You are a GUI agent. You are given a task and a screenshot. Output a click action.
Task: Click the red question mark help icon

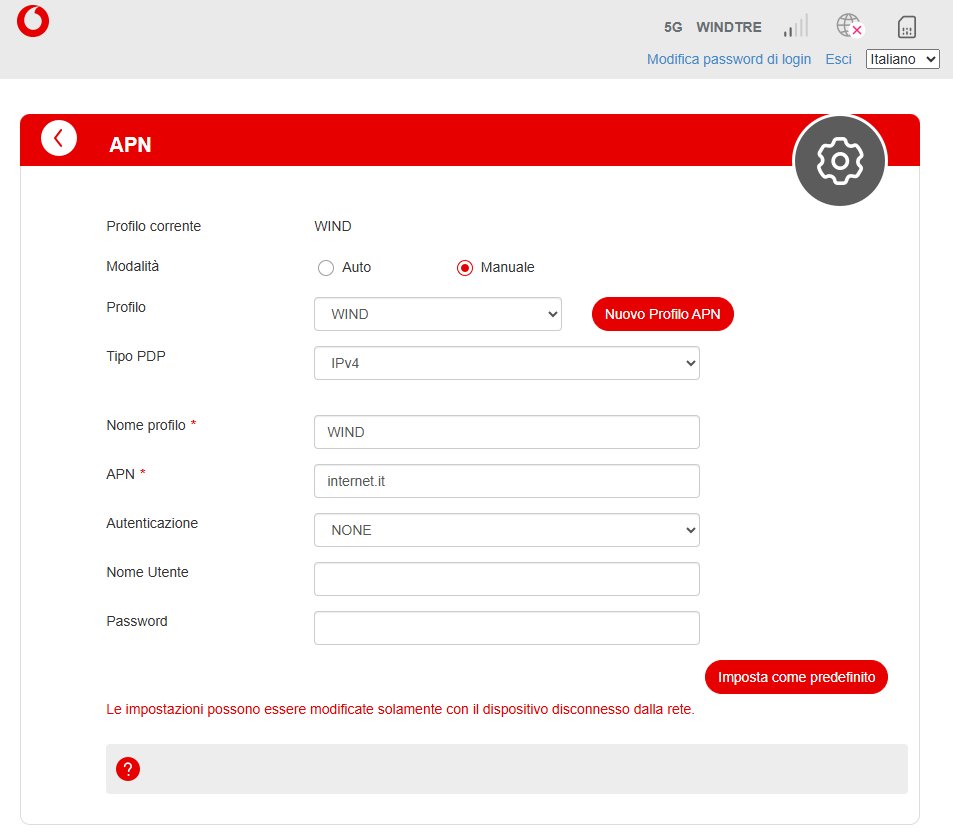[x=128, y=769]
